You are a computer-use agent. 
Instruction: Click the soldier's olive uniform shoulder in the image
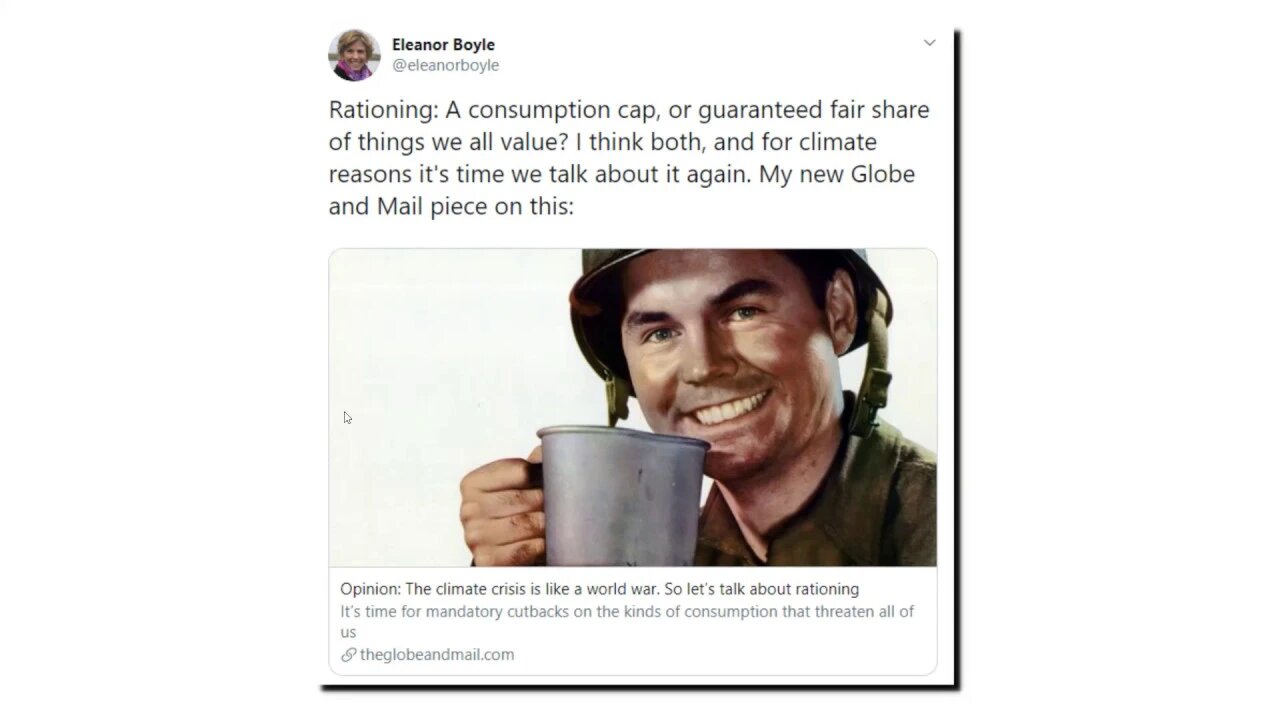(880, 500)
